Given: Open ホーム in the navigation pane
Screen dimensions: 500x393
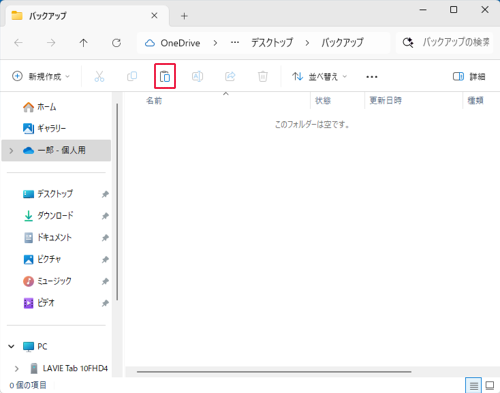Looking at the screenshot, I should pyautogui.click(x=39, y=107).
